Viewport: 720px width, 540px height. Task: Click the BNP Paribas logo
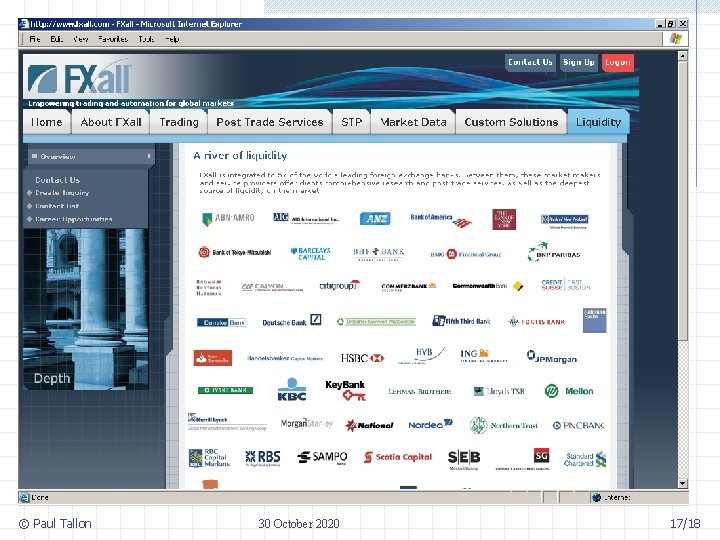(554, 253)
